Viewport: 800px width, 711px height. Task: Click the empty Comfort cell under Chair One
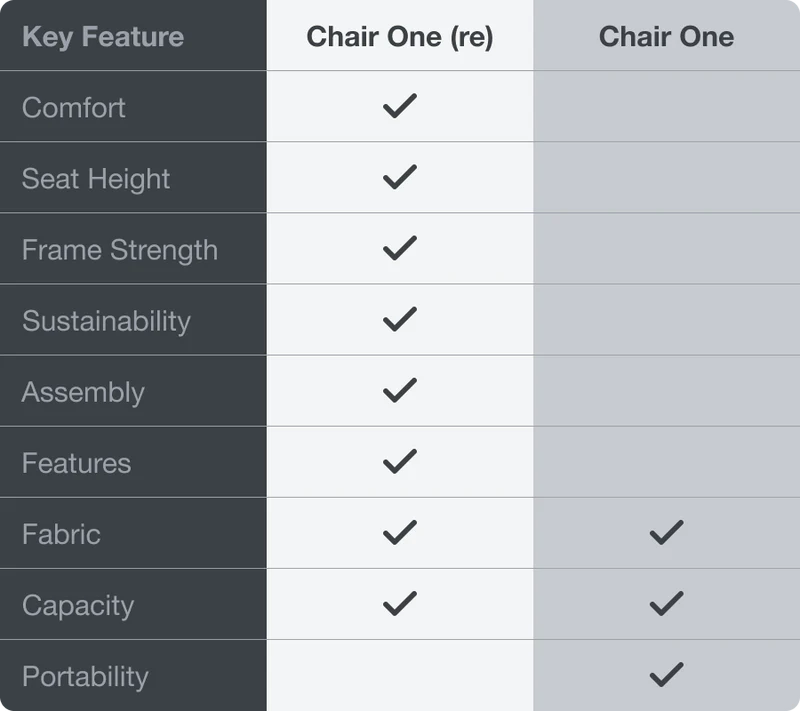(666, 106)
